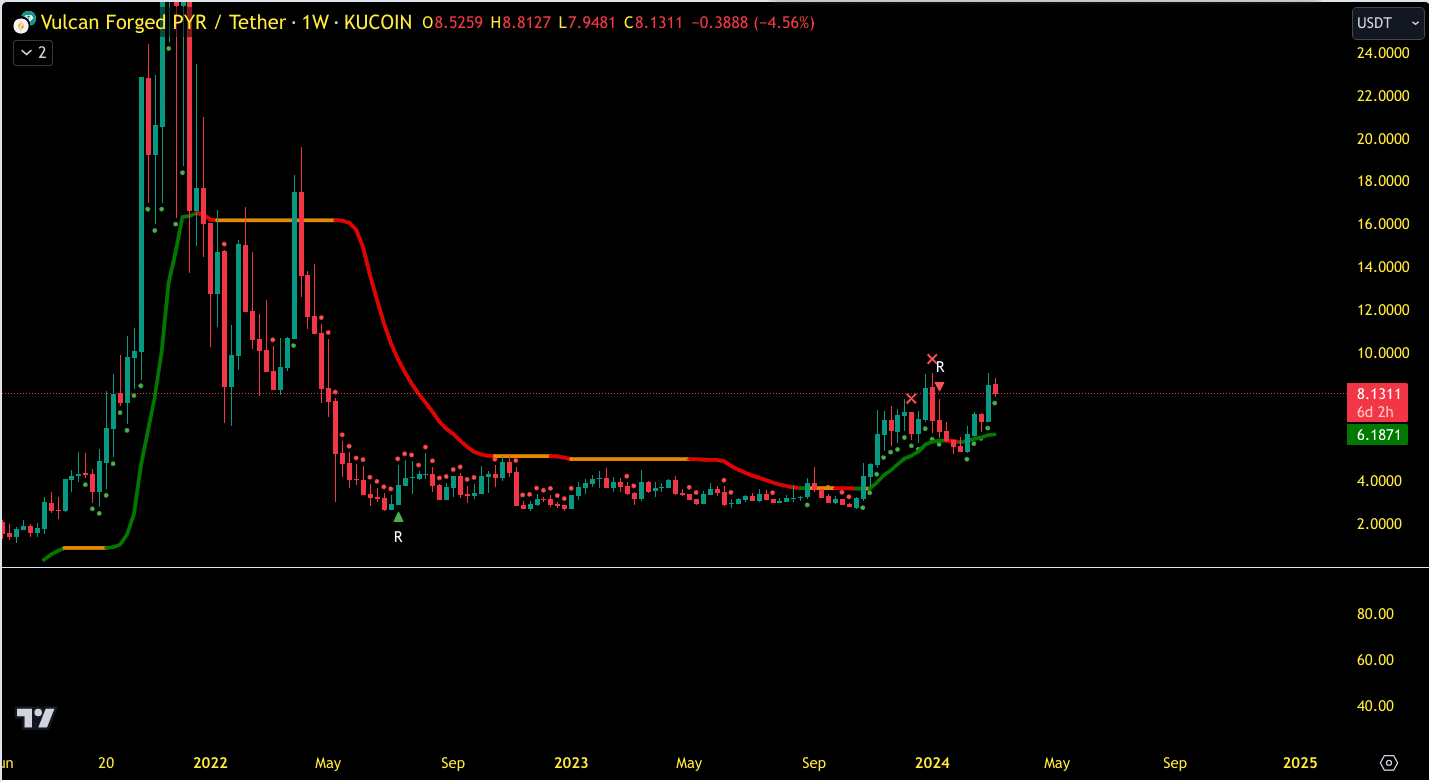Click the 14.0000 price axis label
1429x782 pixels.
coord(1381,267)
